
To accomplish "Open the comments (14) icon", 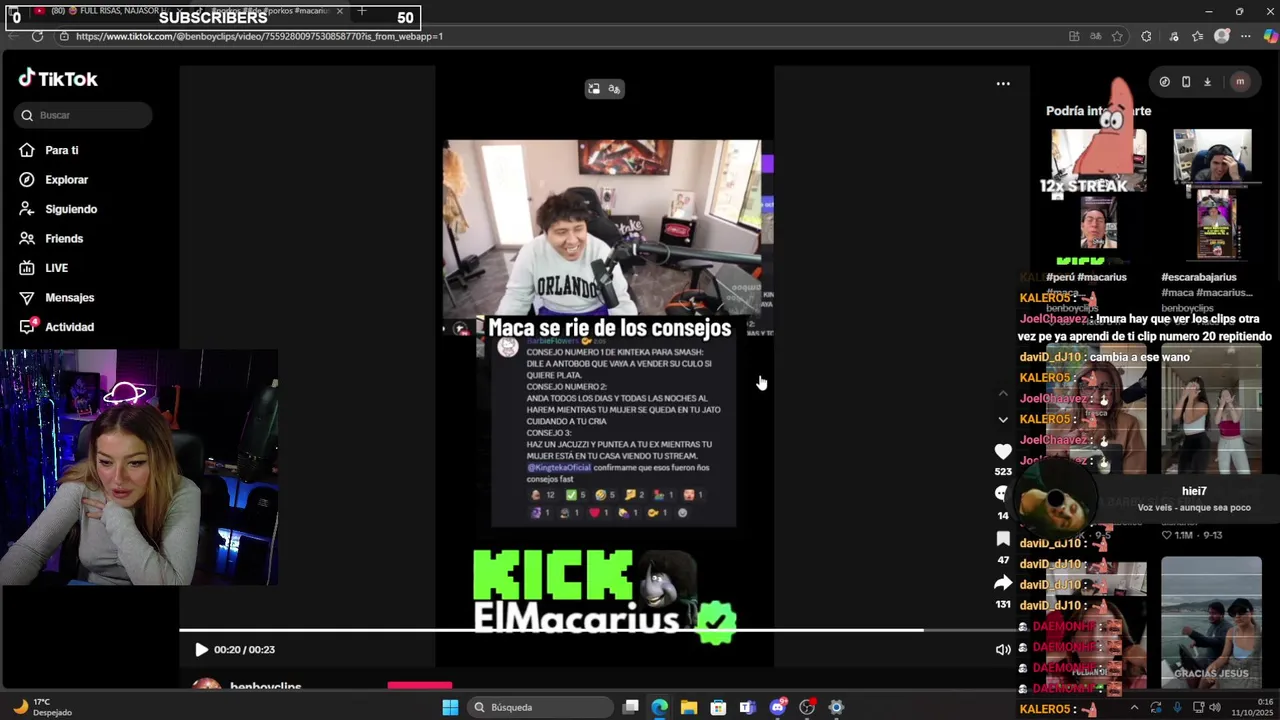I will [1003, 494].
